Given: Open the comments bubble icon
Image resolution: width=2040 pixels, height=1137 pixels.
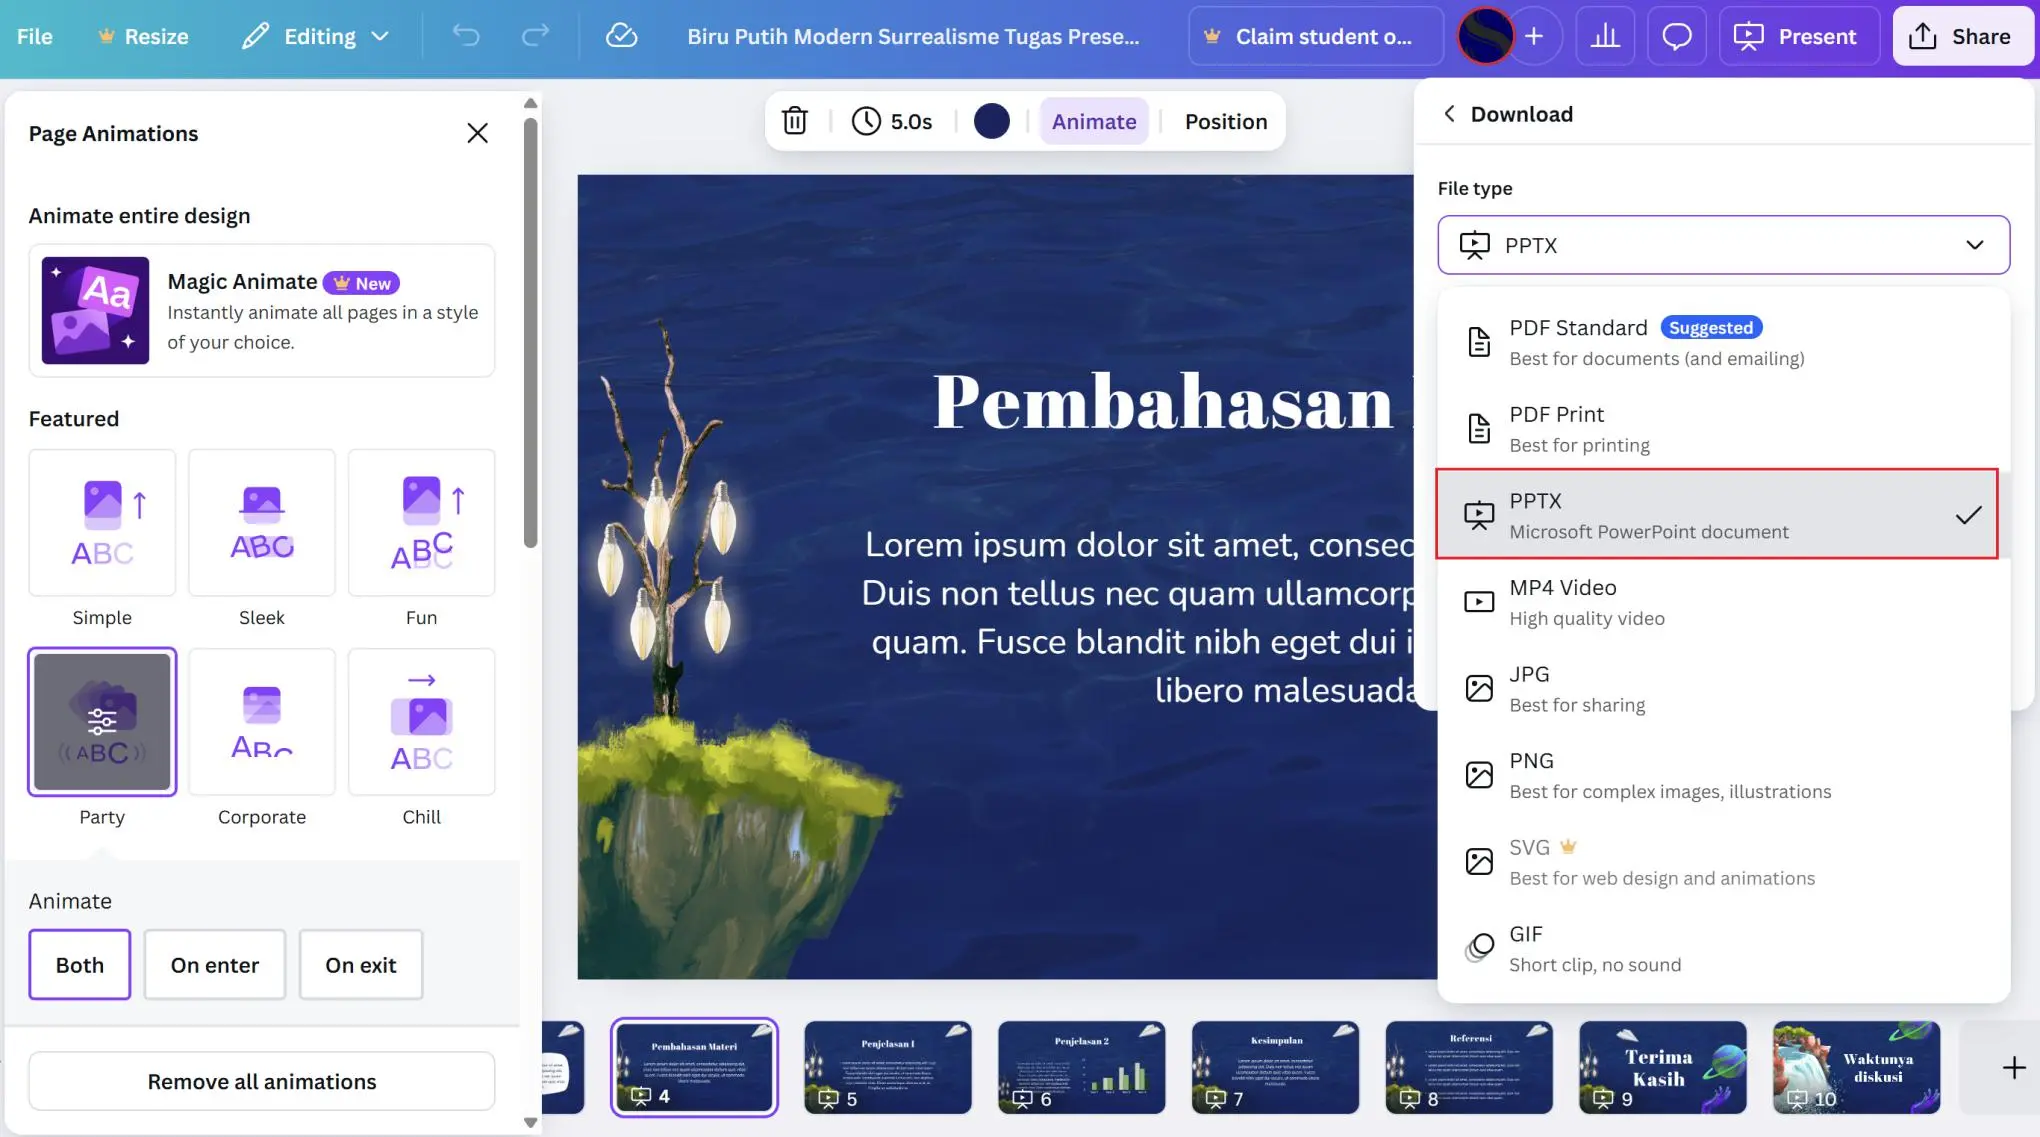Looking at the screenshot, I should [x=1677, y=36].
